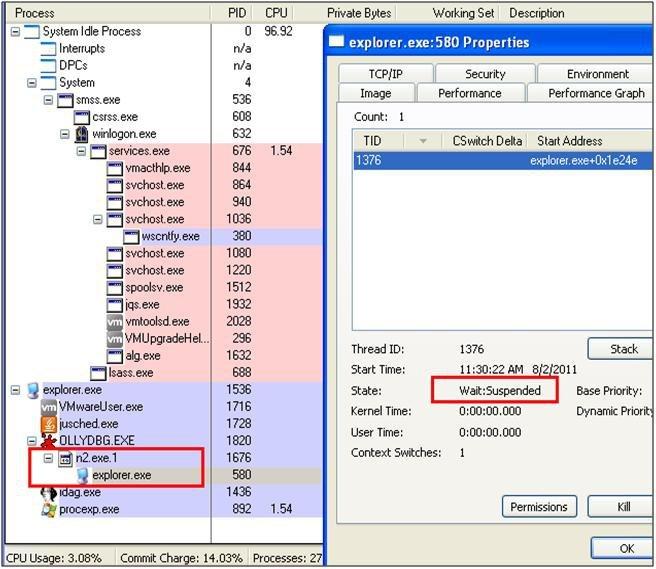This screenshot has width=656, height=569.
Task: Click the wscntfy.exe process icon
Action: [131, 236]
